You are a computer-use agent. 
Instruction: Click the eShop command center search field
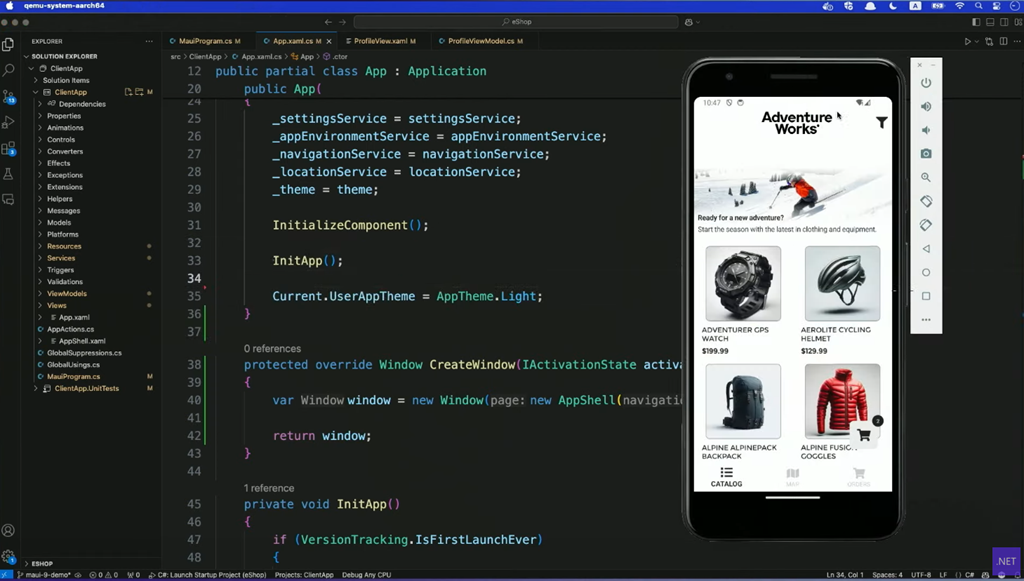click(516, 22)
